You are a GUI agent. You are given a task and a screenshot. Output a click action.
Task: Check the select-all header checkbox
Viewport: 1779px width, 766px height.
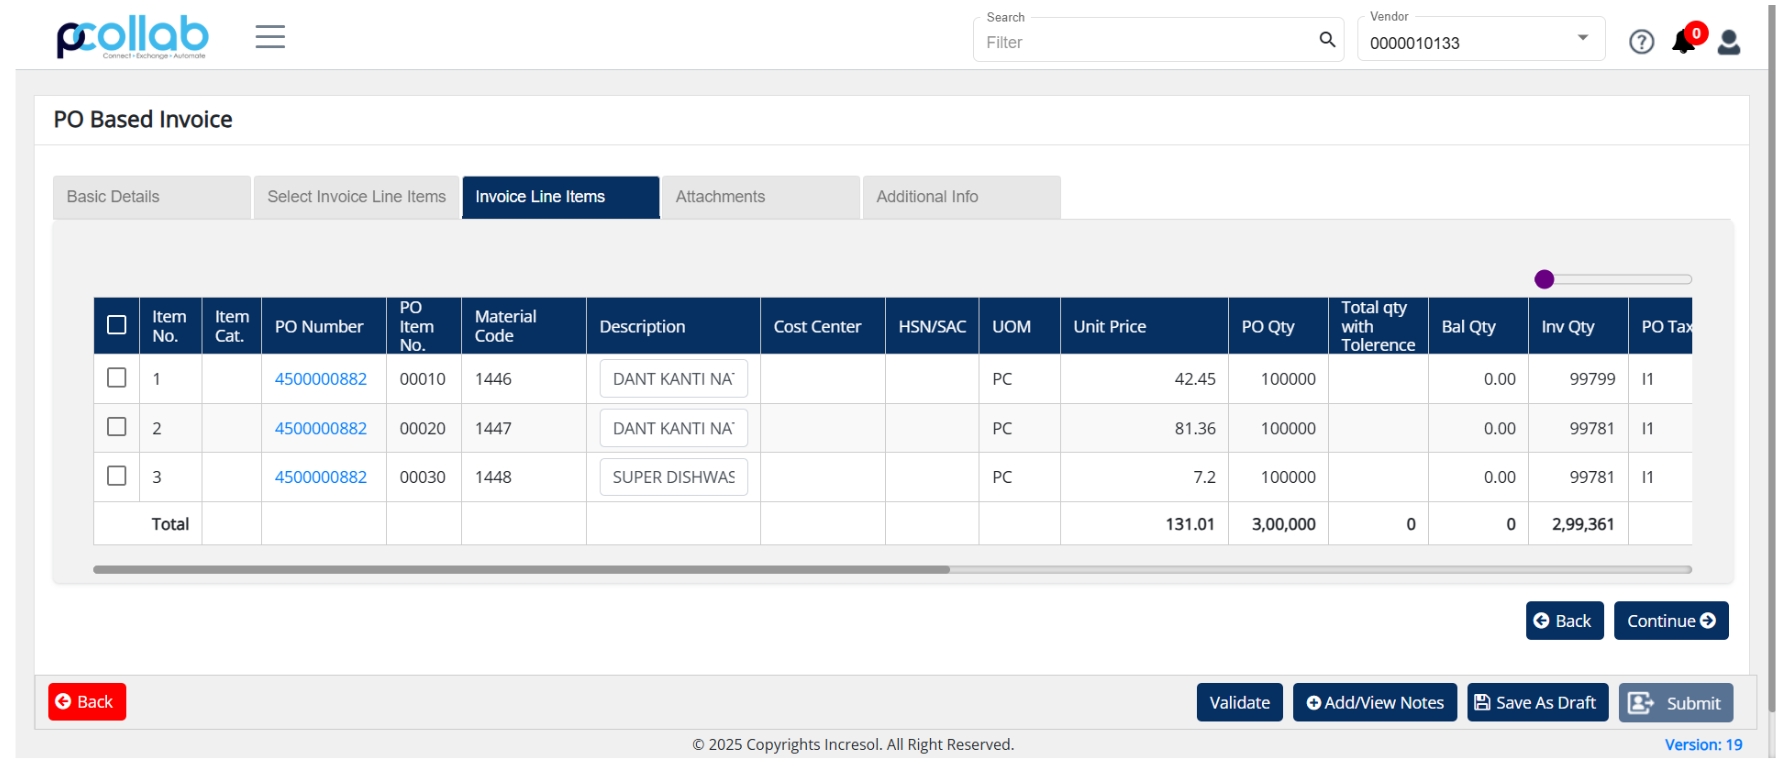pyautogui.click(x=117, y=325)
